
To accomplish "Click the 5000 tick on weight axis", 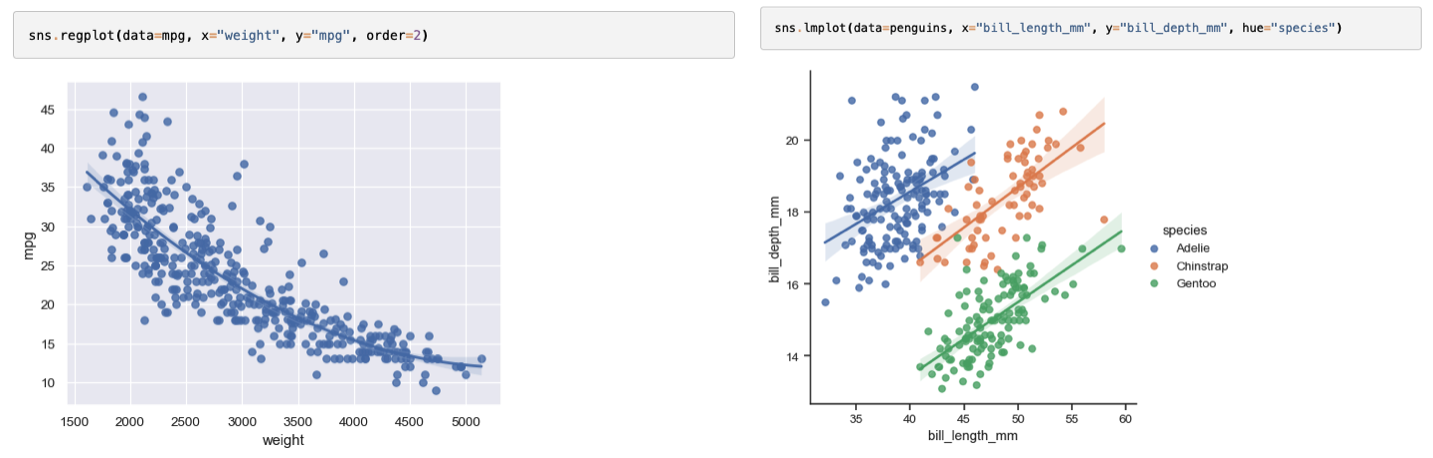I will click(464, 422).
